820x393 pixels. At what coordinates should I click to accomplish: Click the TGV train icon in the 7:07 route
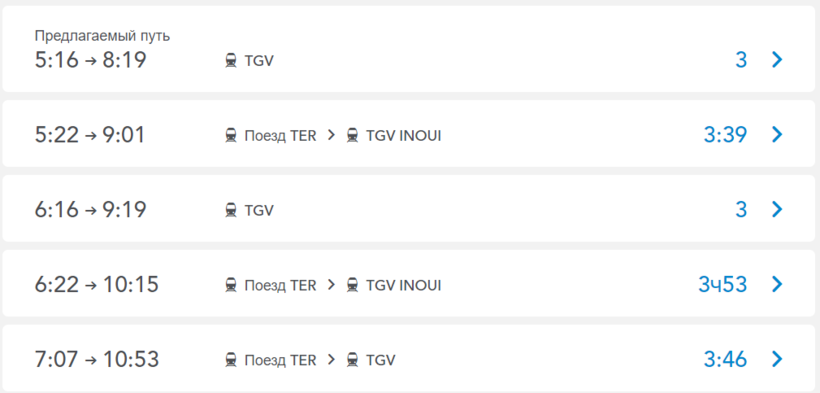click(x=352, y=360)
